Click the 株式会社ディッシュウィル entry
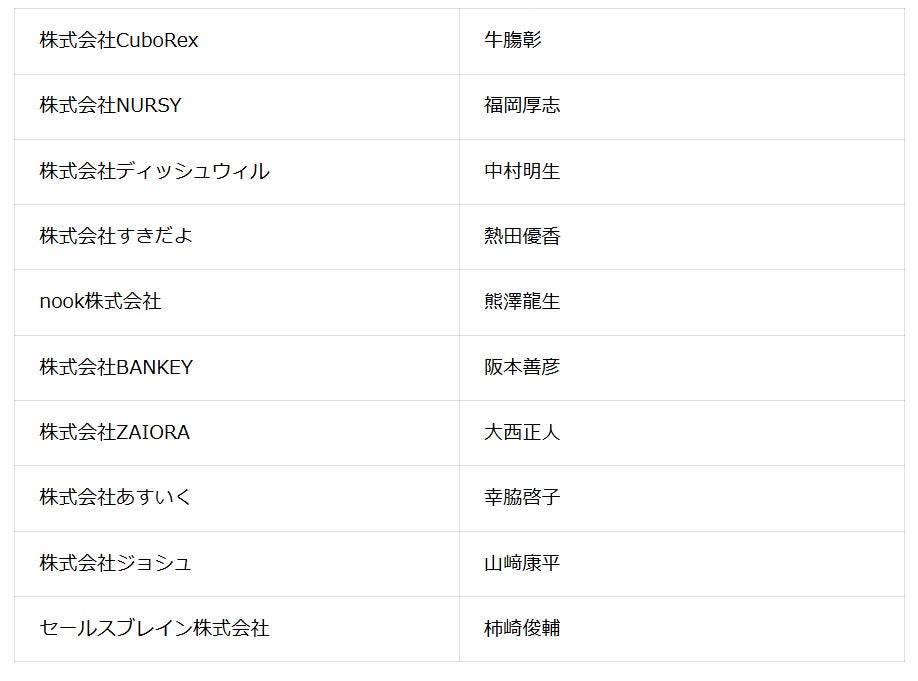 coord(155,171)
